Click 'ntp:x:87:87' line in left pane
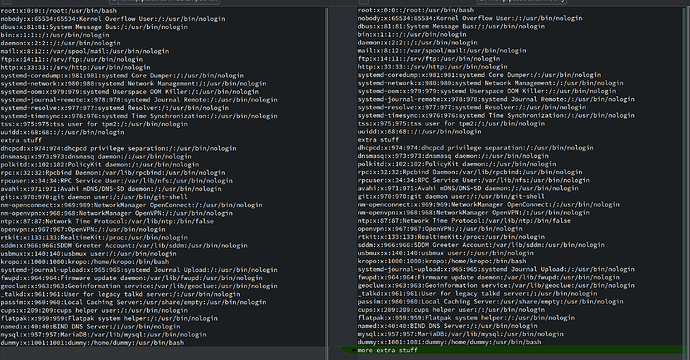 [x=107, y=221]
